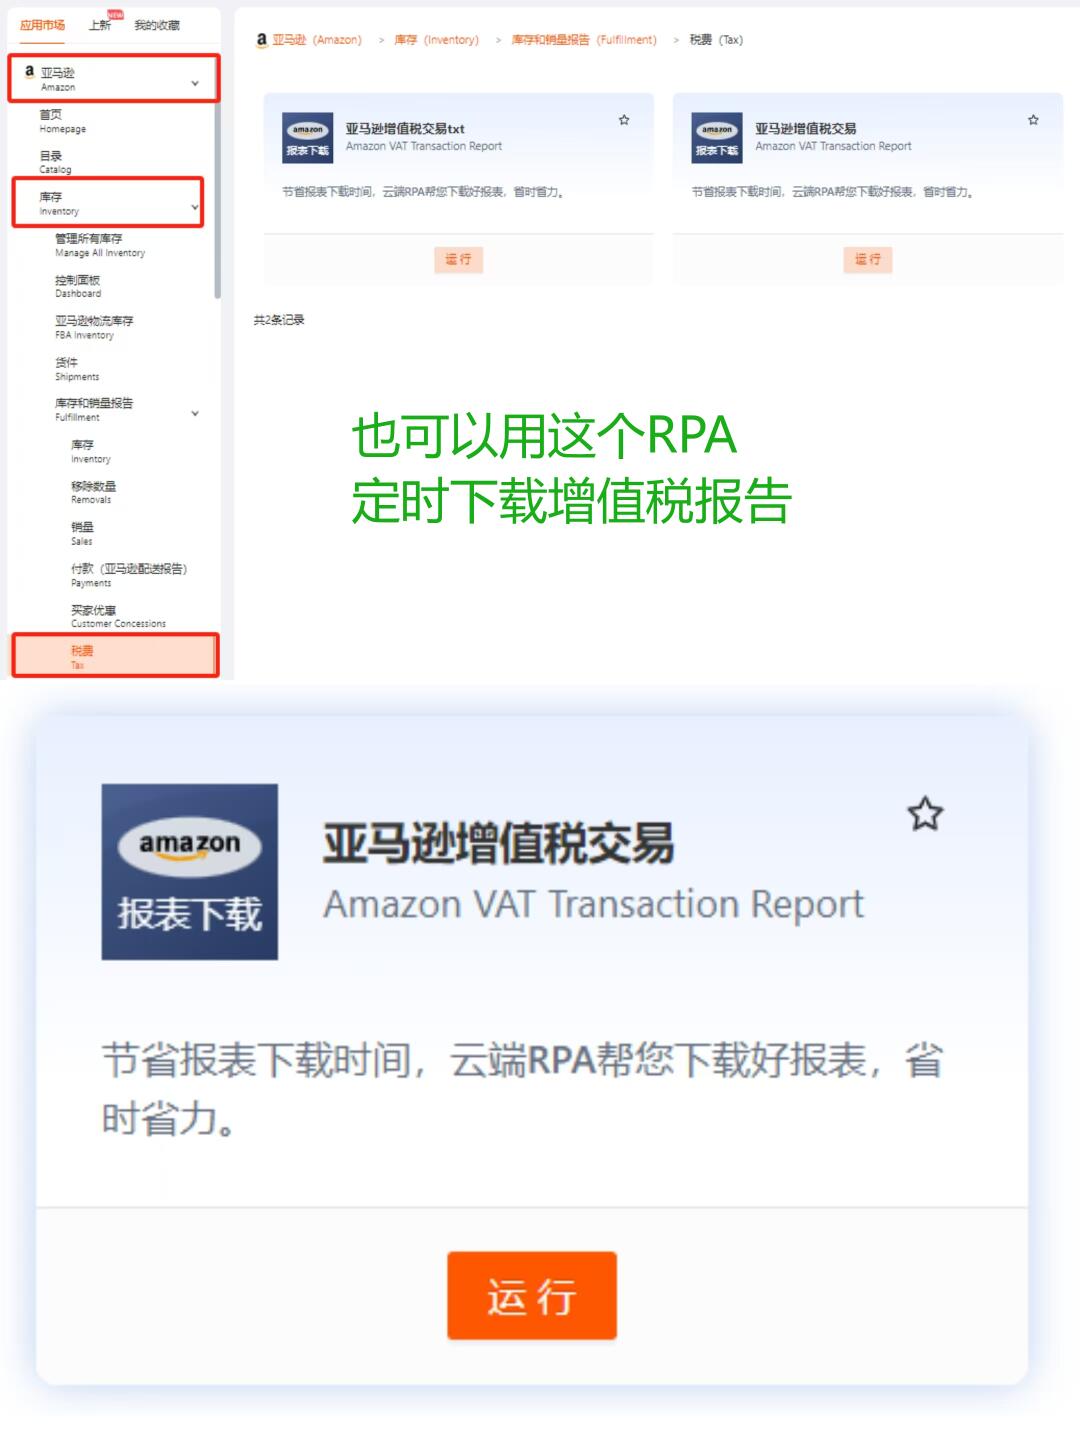
Task: Favorite the 亚马逊增值税交易txt card star
Action: point(624,120)
